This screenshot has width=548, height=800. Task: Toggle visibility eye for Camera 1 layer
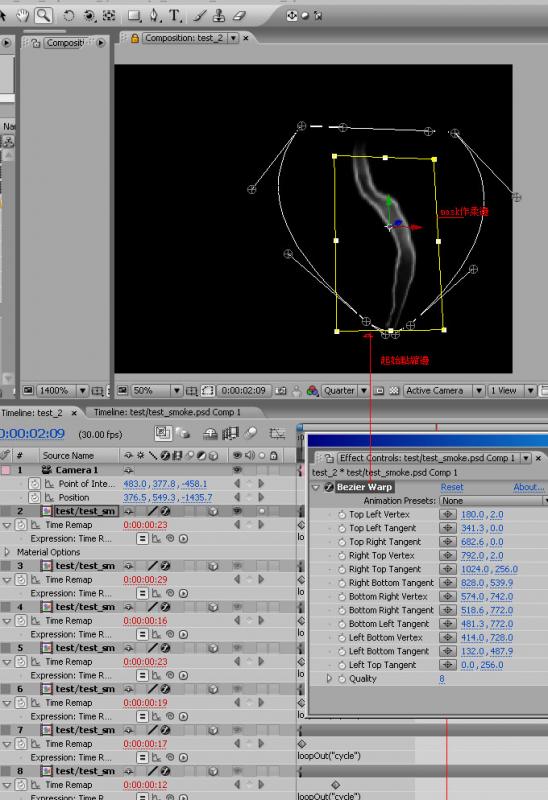[x=237, y=469]
